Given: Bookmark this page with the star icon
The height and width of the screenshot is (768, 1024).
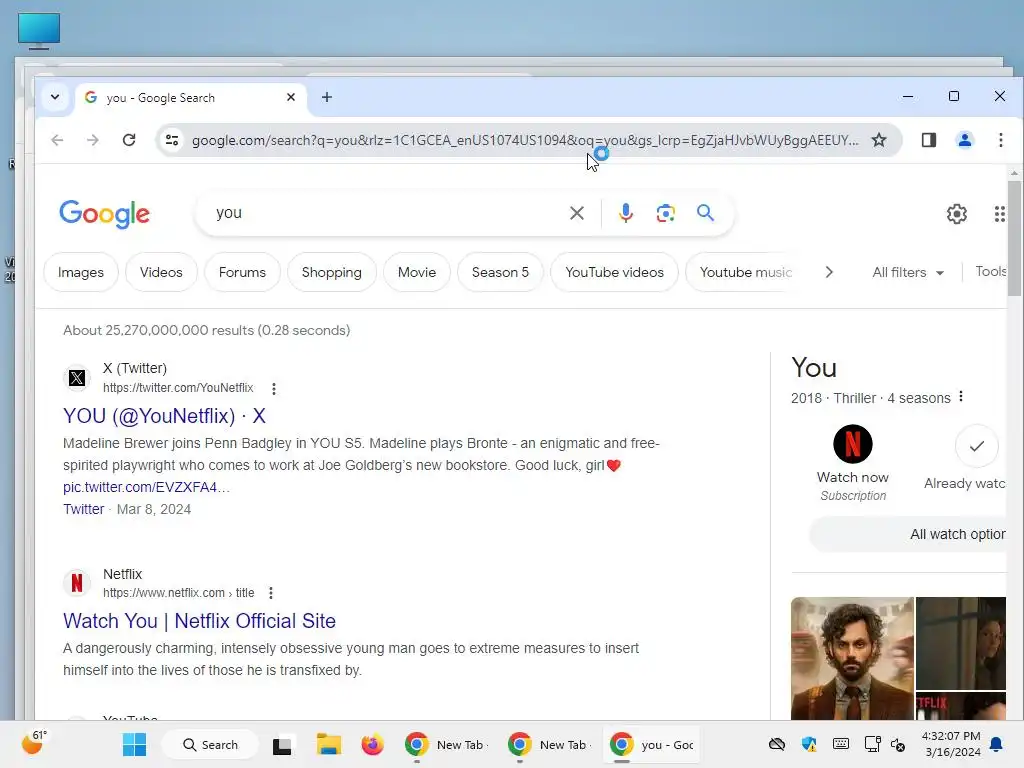Looking at the screenshot, I should pos(879,140).
